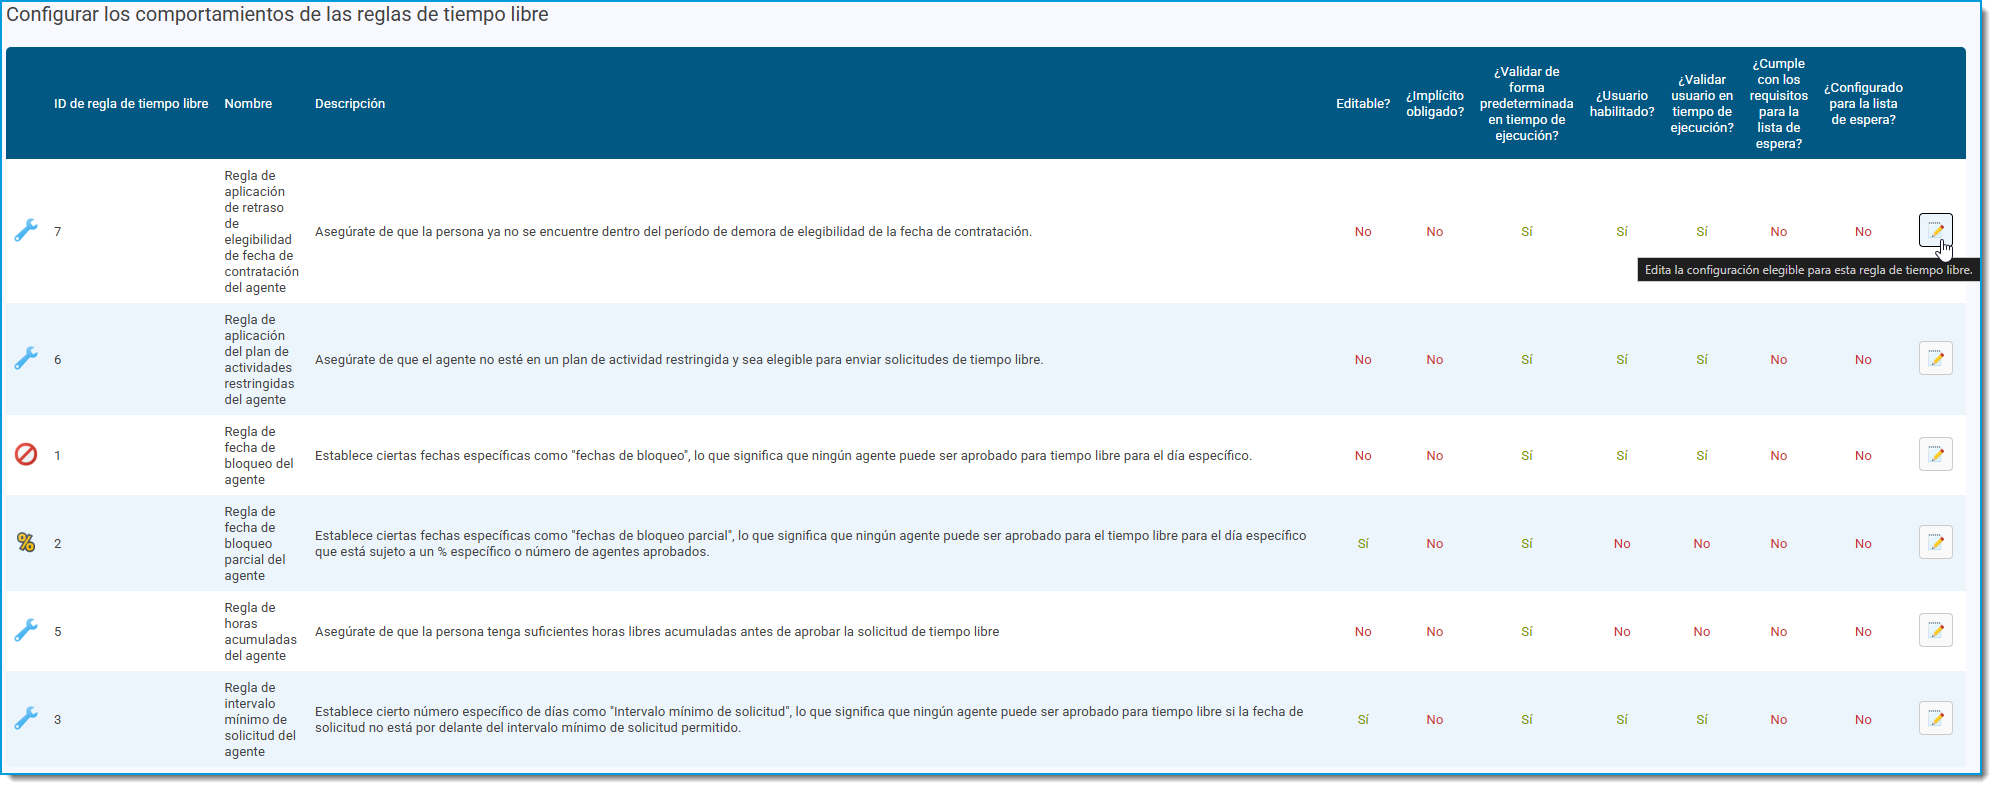Viewport: 1996px width, 789px height.
Task: Click rule name 'Regla de fecha de bloqueo parcial'
Action: (x=255, y=543)
